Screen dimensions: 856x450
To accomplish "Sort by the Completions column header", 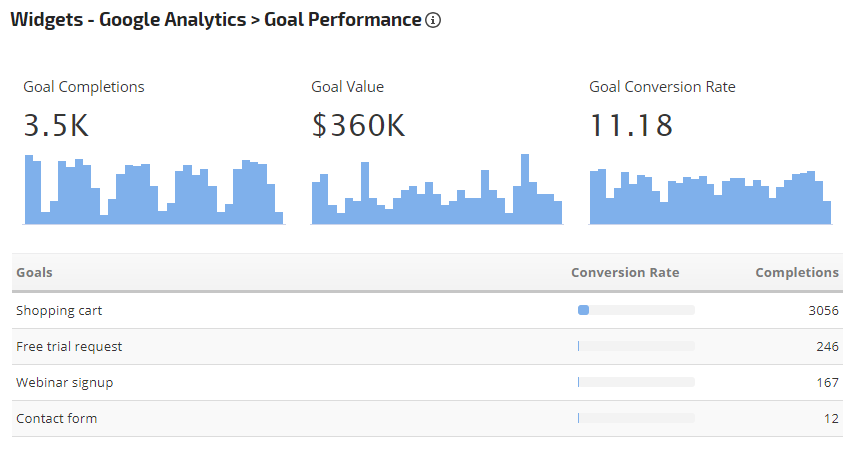I will (797, 272).
